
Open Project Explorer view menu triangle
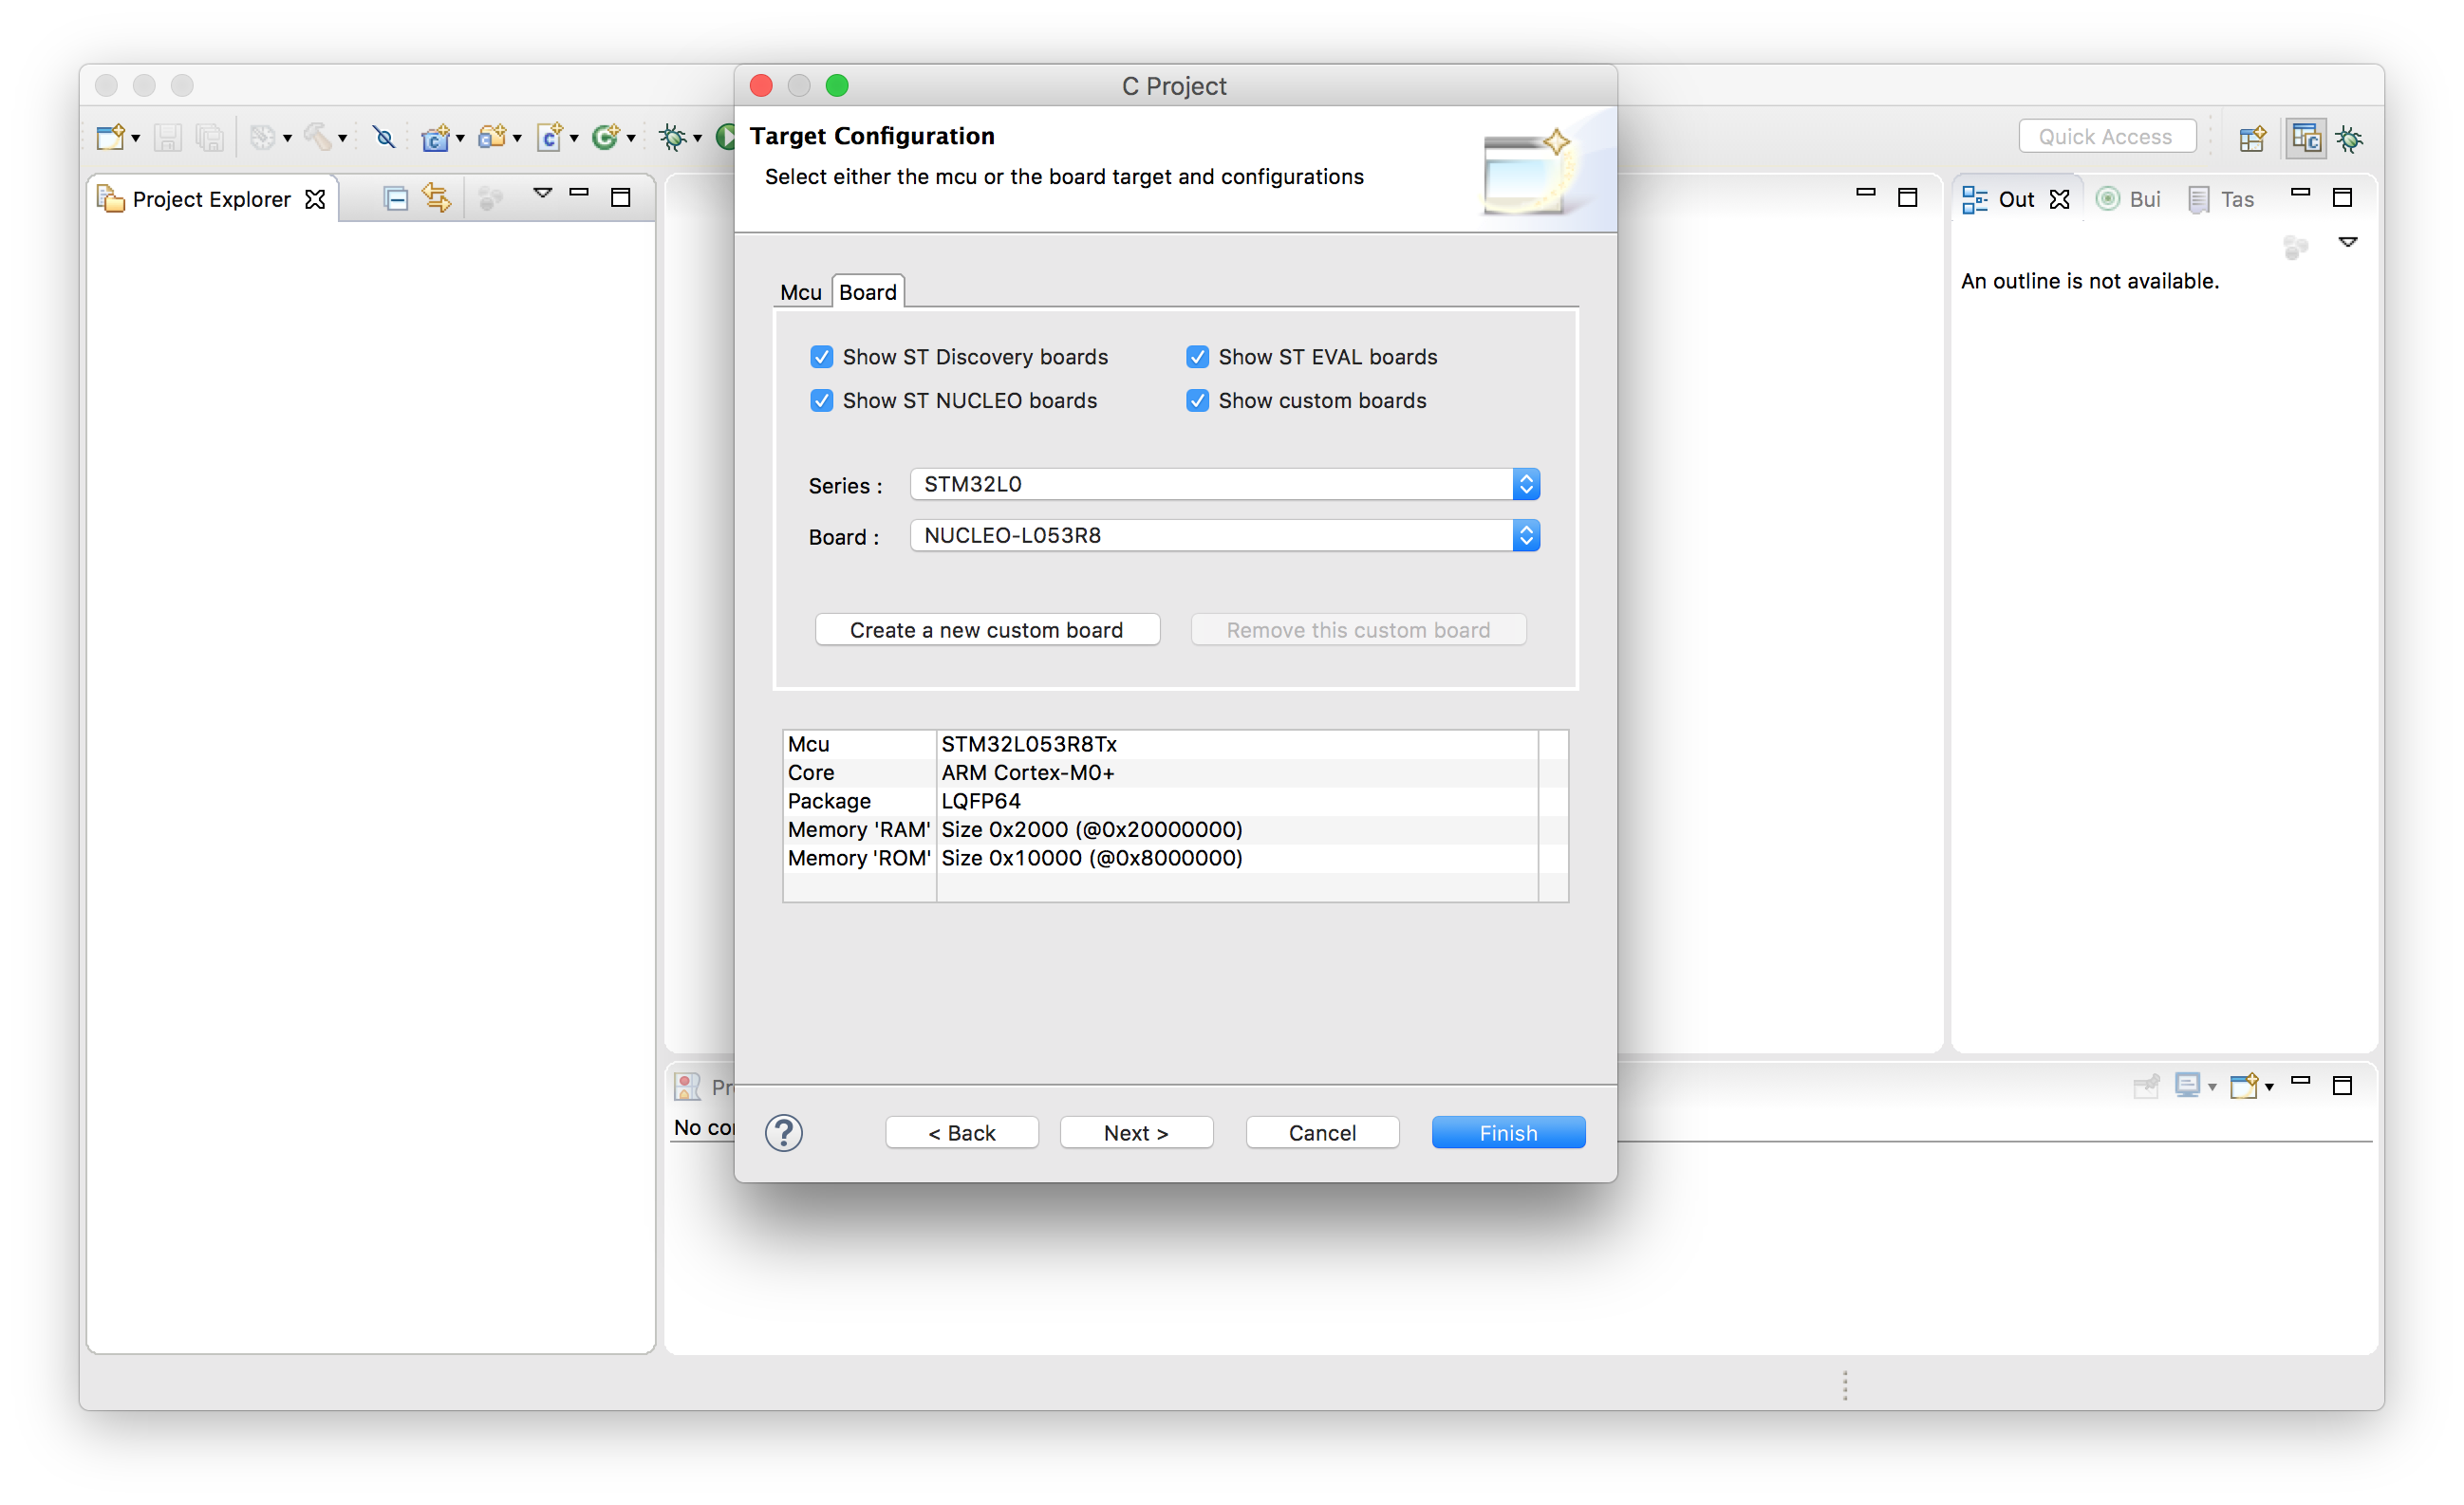[543, 193]
